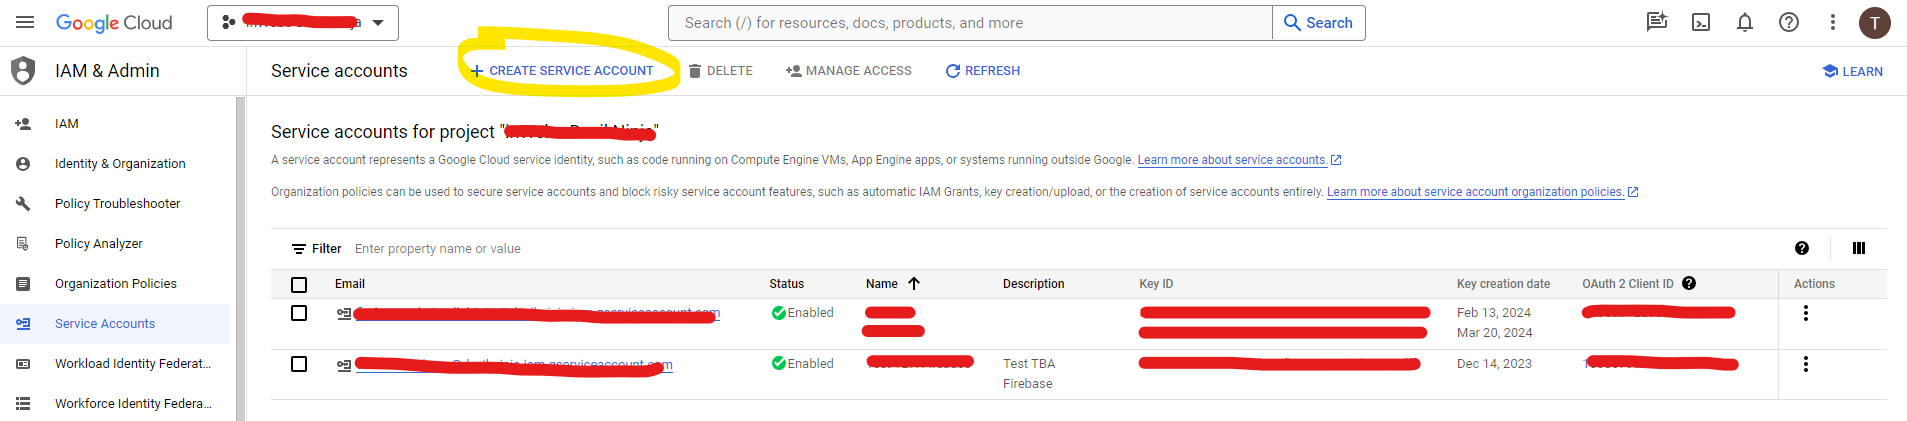Click the Refresh button
The width and height of the screenshot is (1907, 421).
point(983,71)
